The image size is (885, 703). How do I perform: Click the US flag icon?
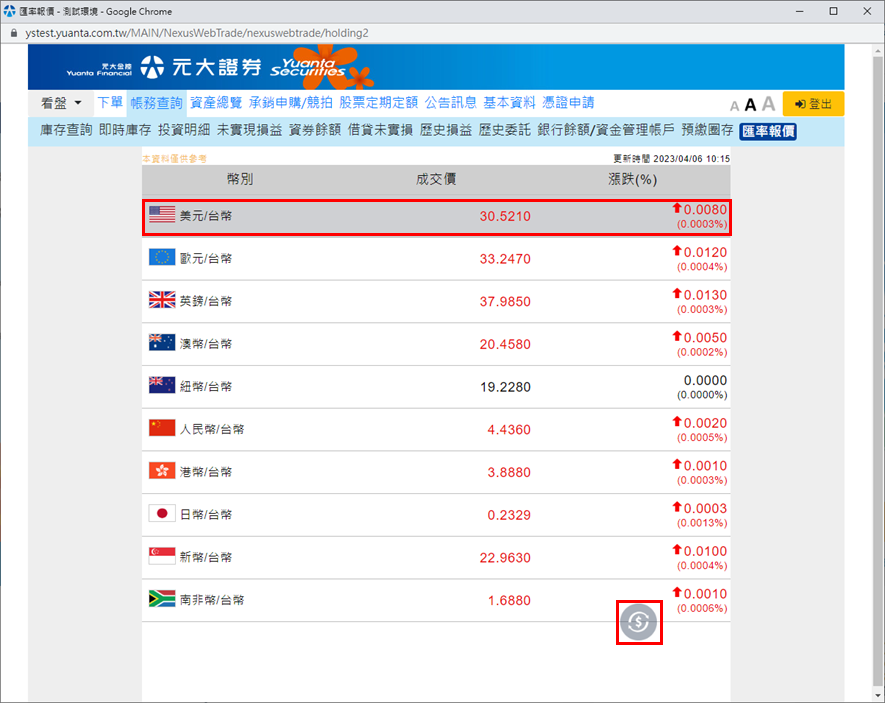[x=162, y=214]
